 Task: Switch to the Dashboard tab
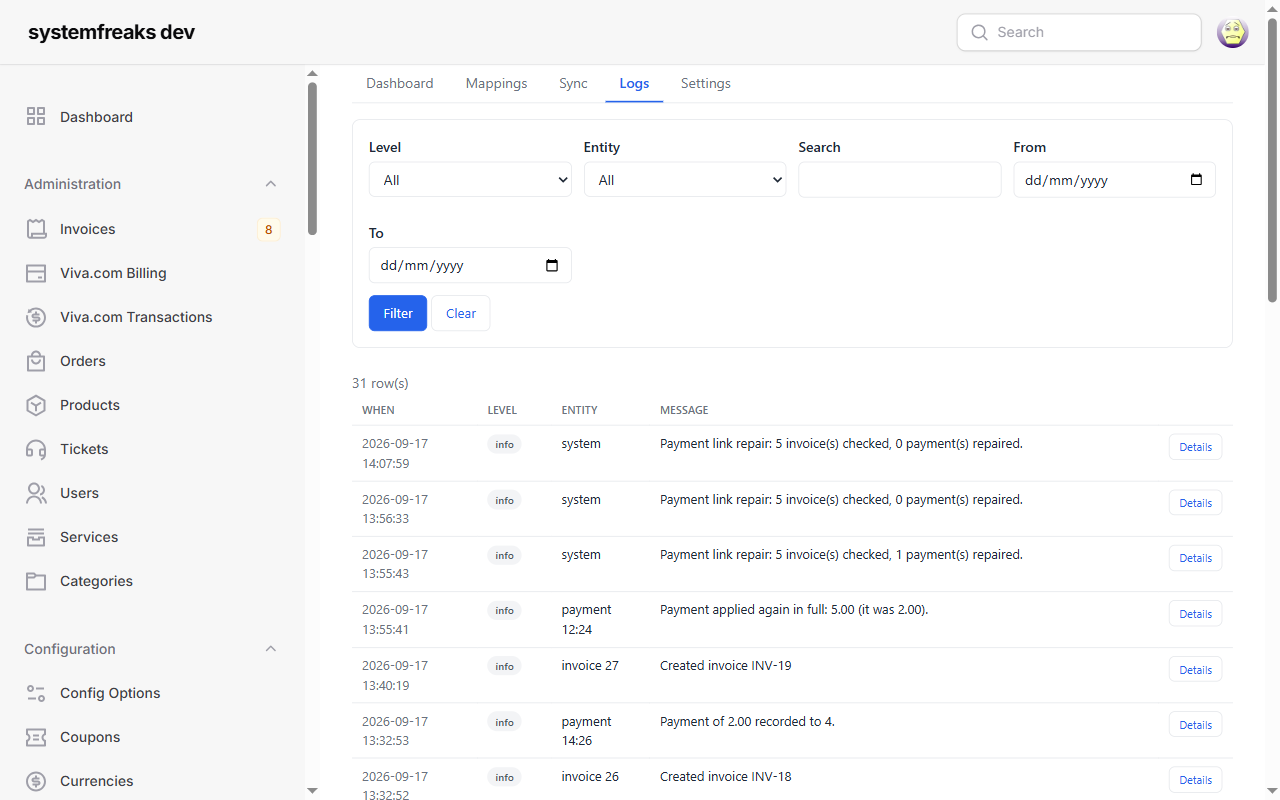(399, 83)
